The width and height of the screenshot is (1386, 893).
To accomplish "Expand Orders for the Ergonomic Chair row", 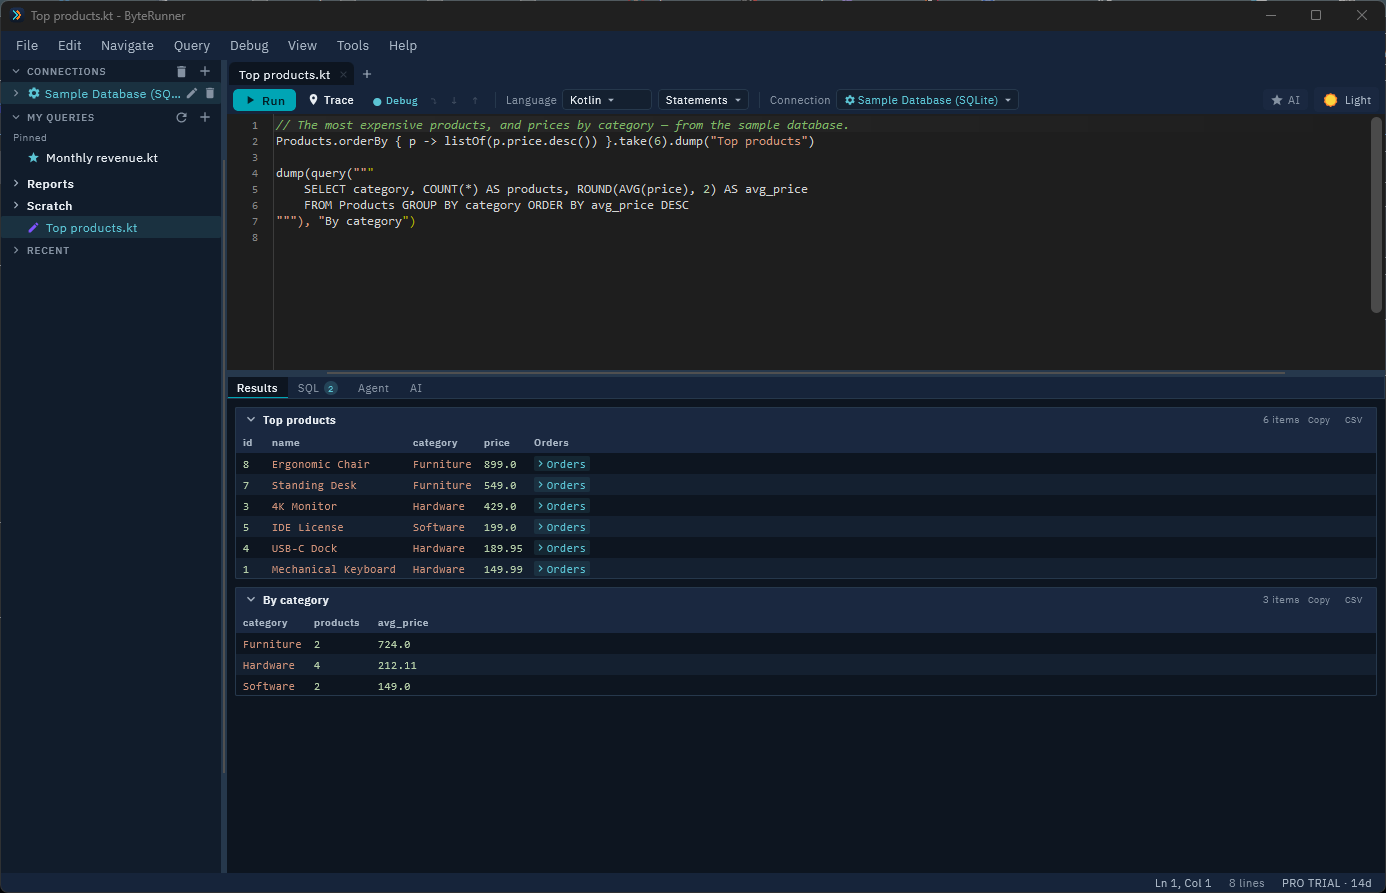I will pyautogui.click(x=562, y=464).
